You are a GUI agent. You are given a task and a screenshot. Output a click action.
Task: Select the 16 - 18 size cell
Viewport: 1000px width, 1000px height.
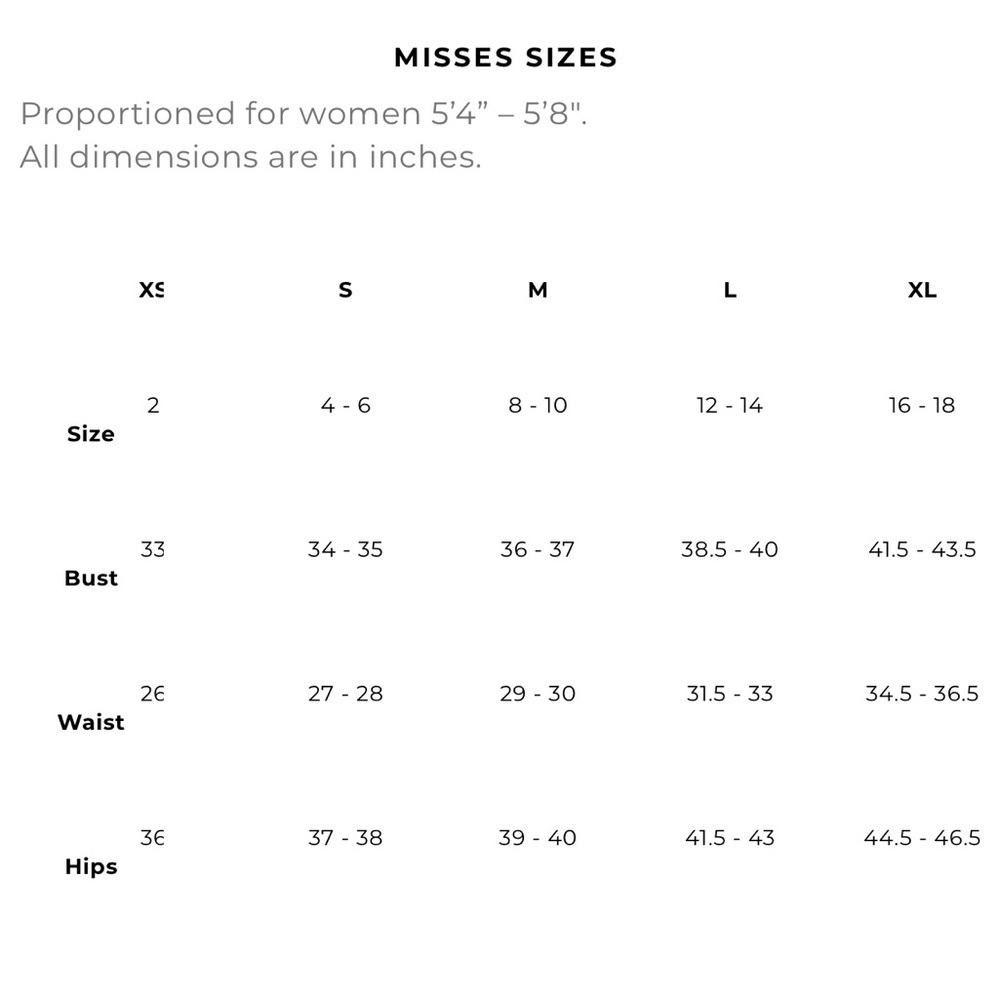pos(922,405)
